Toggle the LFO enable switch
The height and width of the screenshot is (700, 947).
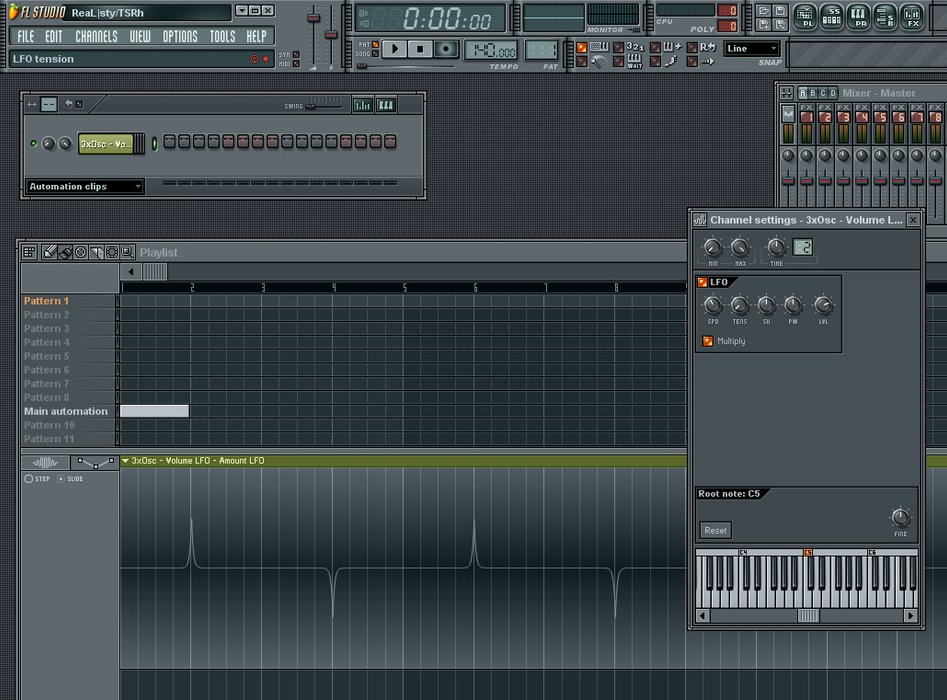click(x=702, y=282)
